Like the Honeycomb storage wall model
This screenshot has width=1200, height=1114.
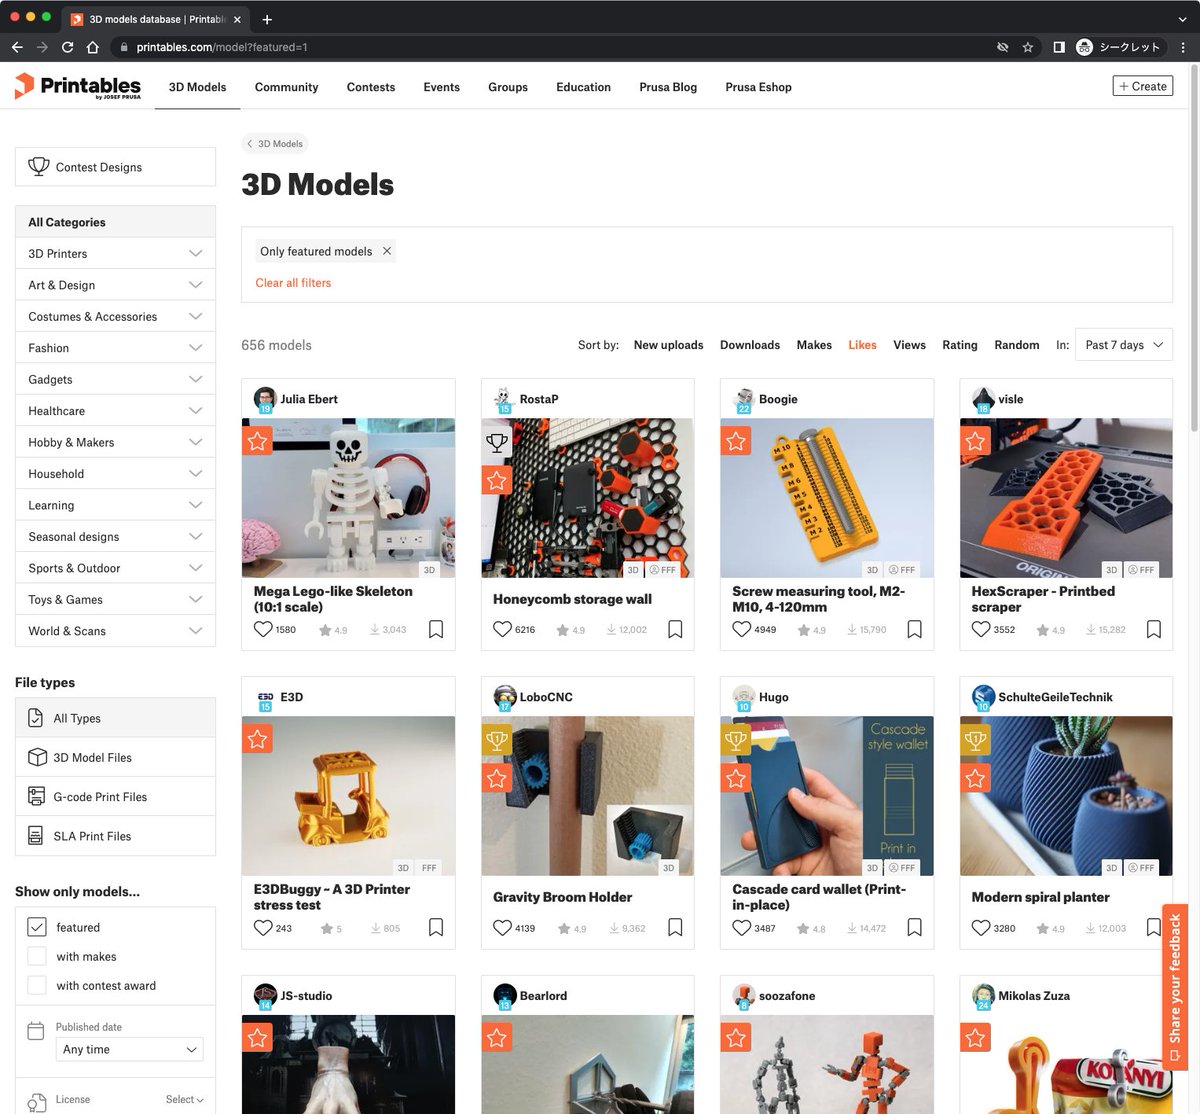(502, 629)
